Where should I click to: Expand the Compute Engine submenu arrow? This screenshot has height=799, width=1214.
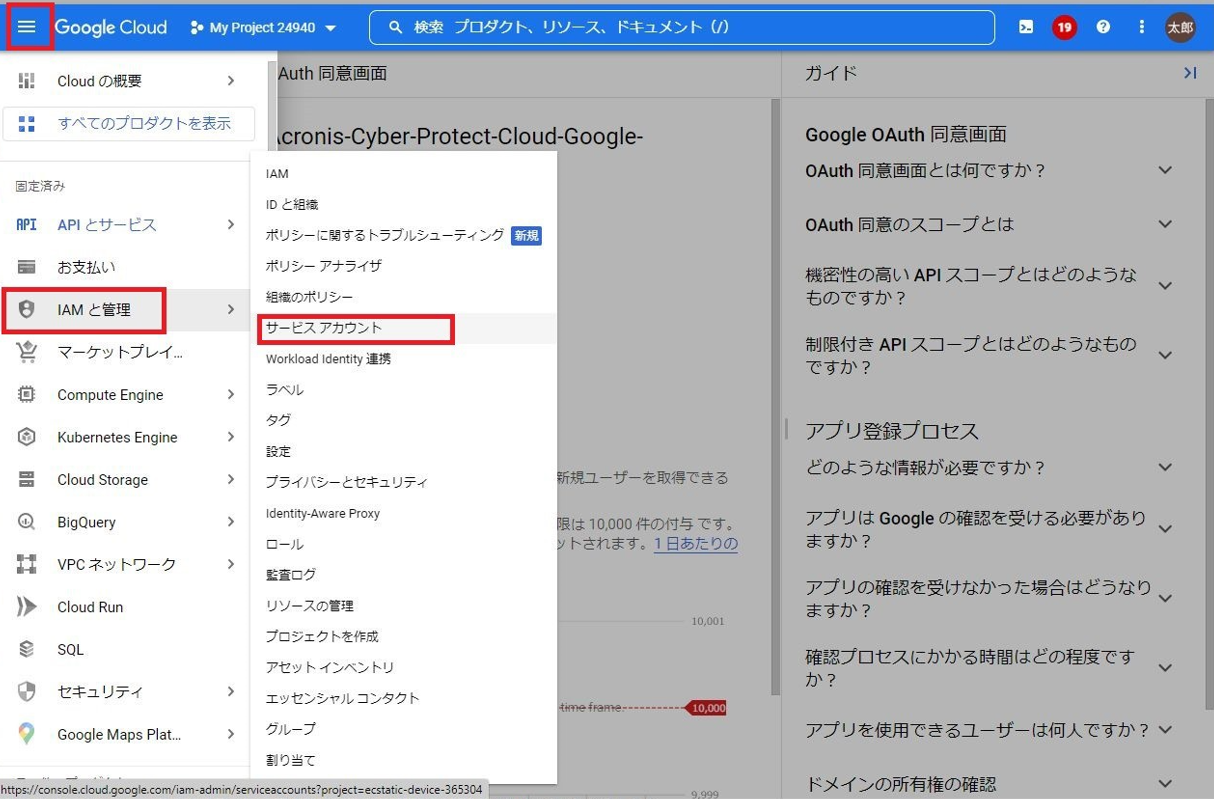(x=231, y=395)
